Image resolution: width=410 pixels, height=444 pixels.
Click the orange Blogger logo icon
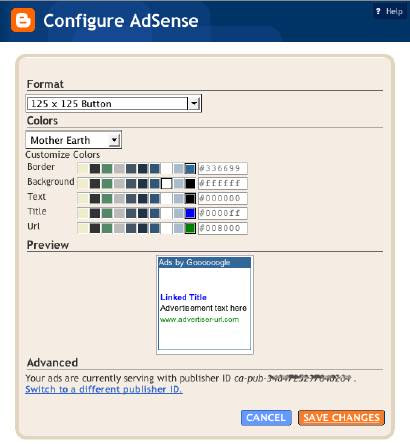coord(23,20)
